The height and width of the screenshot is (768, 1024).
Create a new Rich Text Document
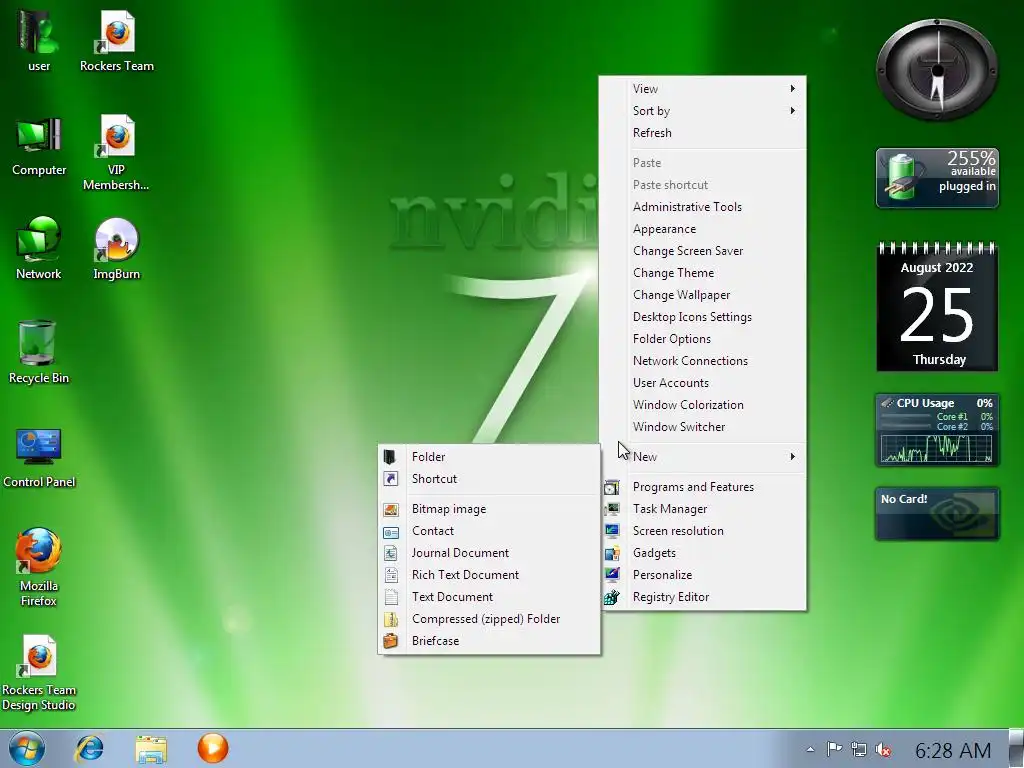(489, 575)
